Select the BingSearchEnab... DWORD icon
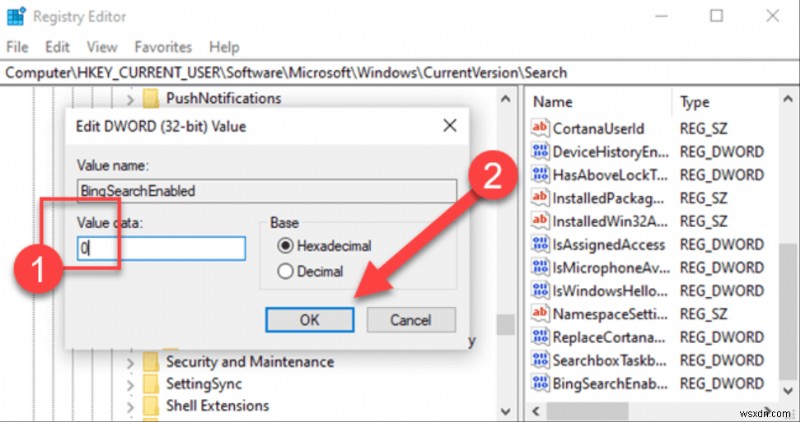The height and width of the screenshot is (422, 800). click(540, 383)
